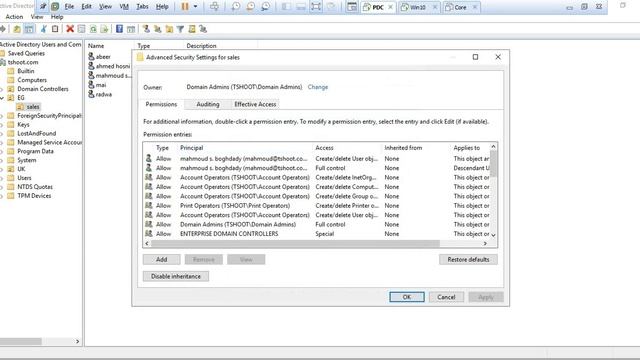
Task: Click Cancel in Advanced Security Settings
Action: click(446, 297)
